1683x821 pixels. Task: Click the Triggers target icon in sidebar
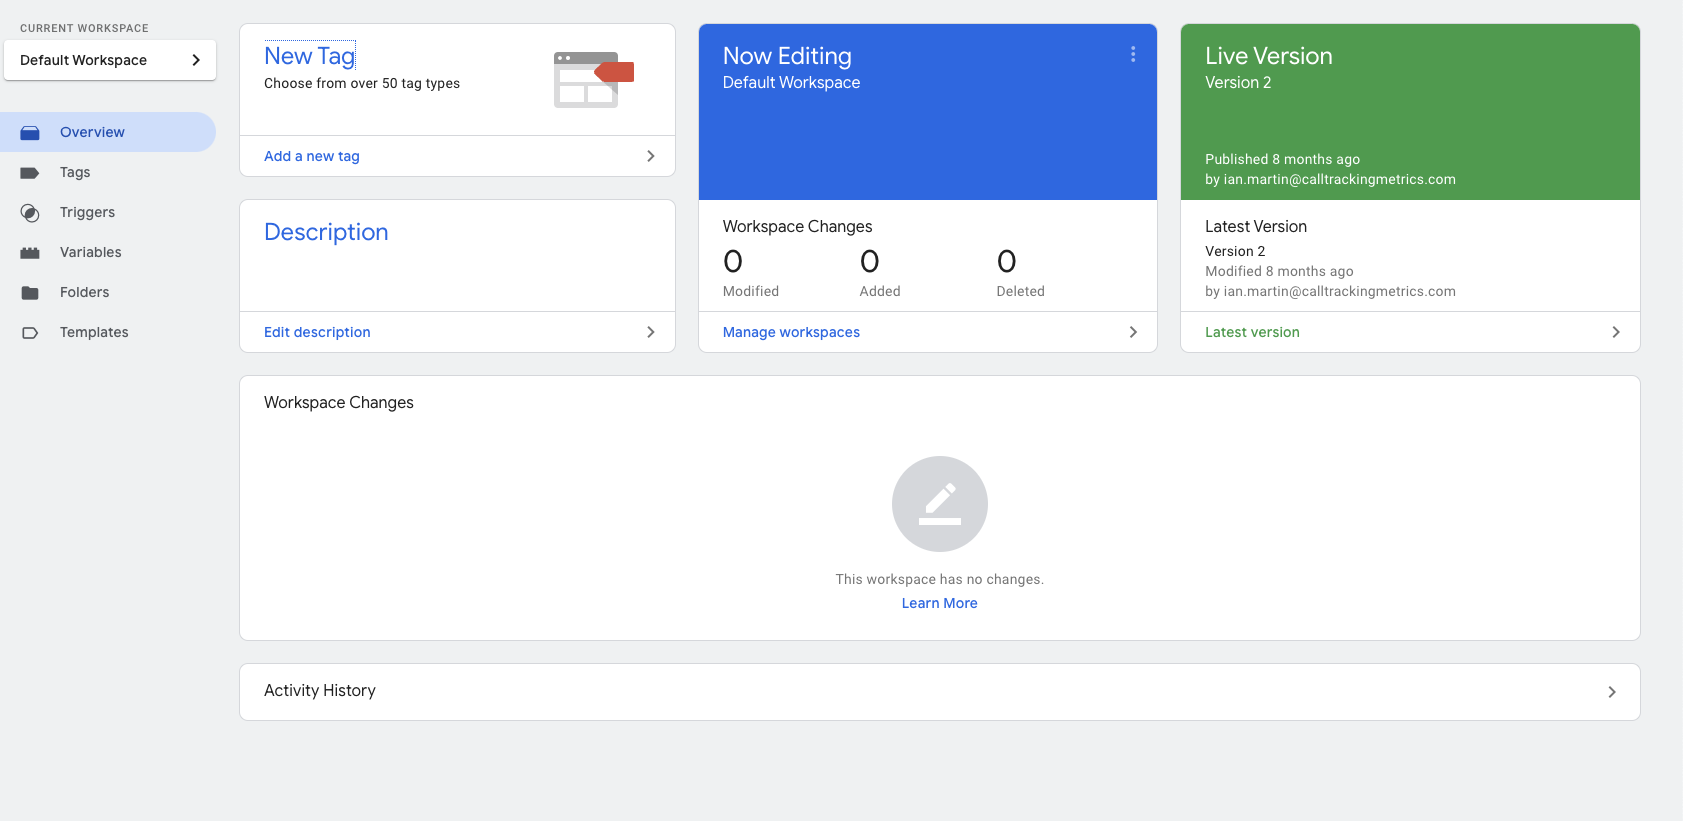pyautogui.click(x=30, y=213)
